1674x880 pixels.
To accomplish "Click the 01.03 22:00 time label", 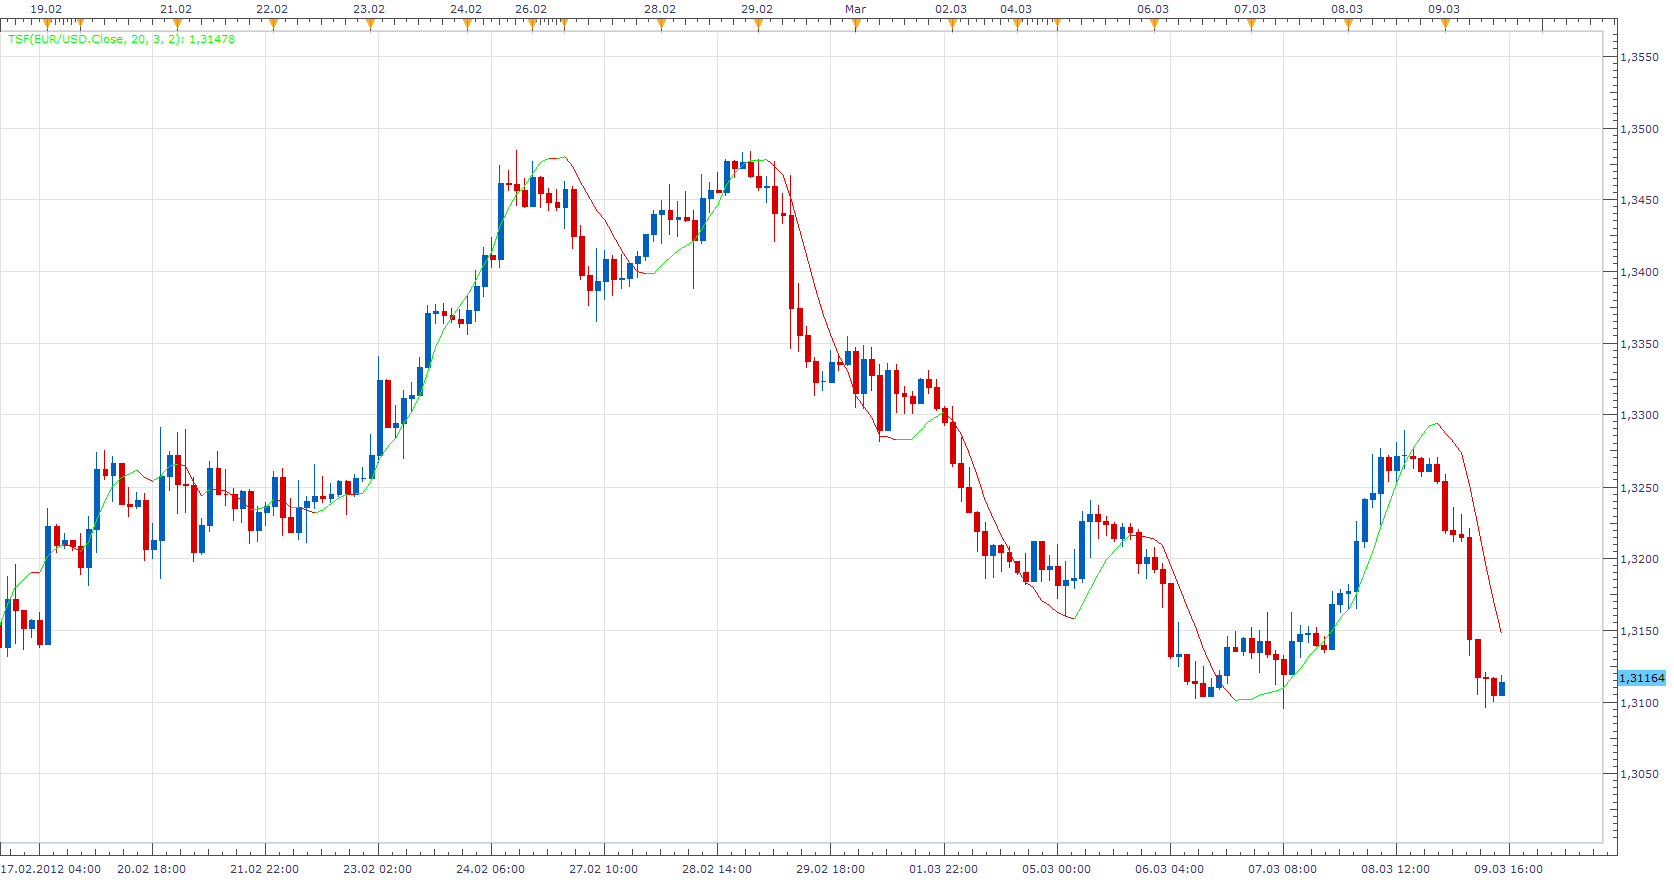I will (x=943, y=869).
